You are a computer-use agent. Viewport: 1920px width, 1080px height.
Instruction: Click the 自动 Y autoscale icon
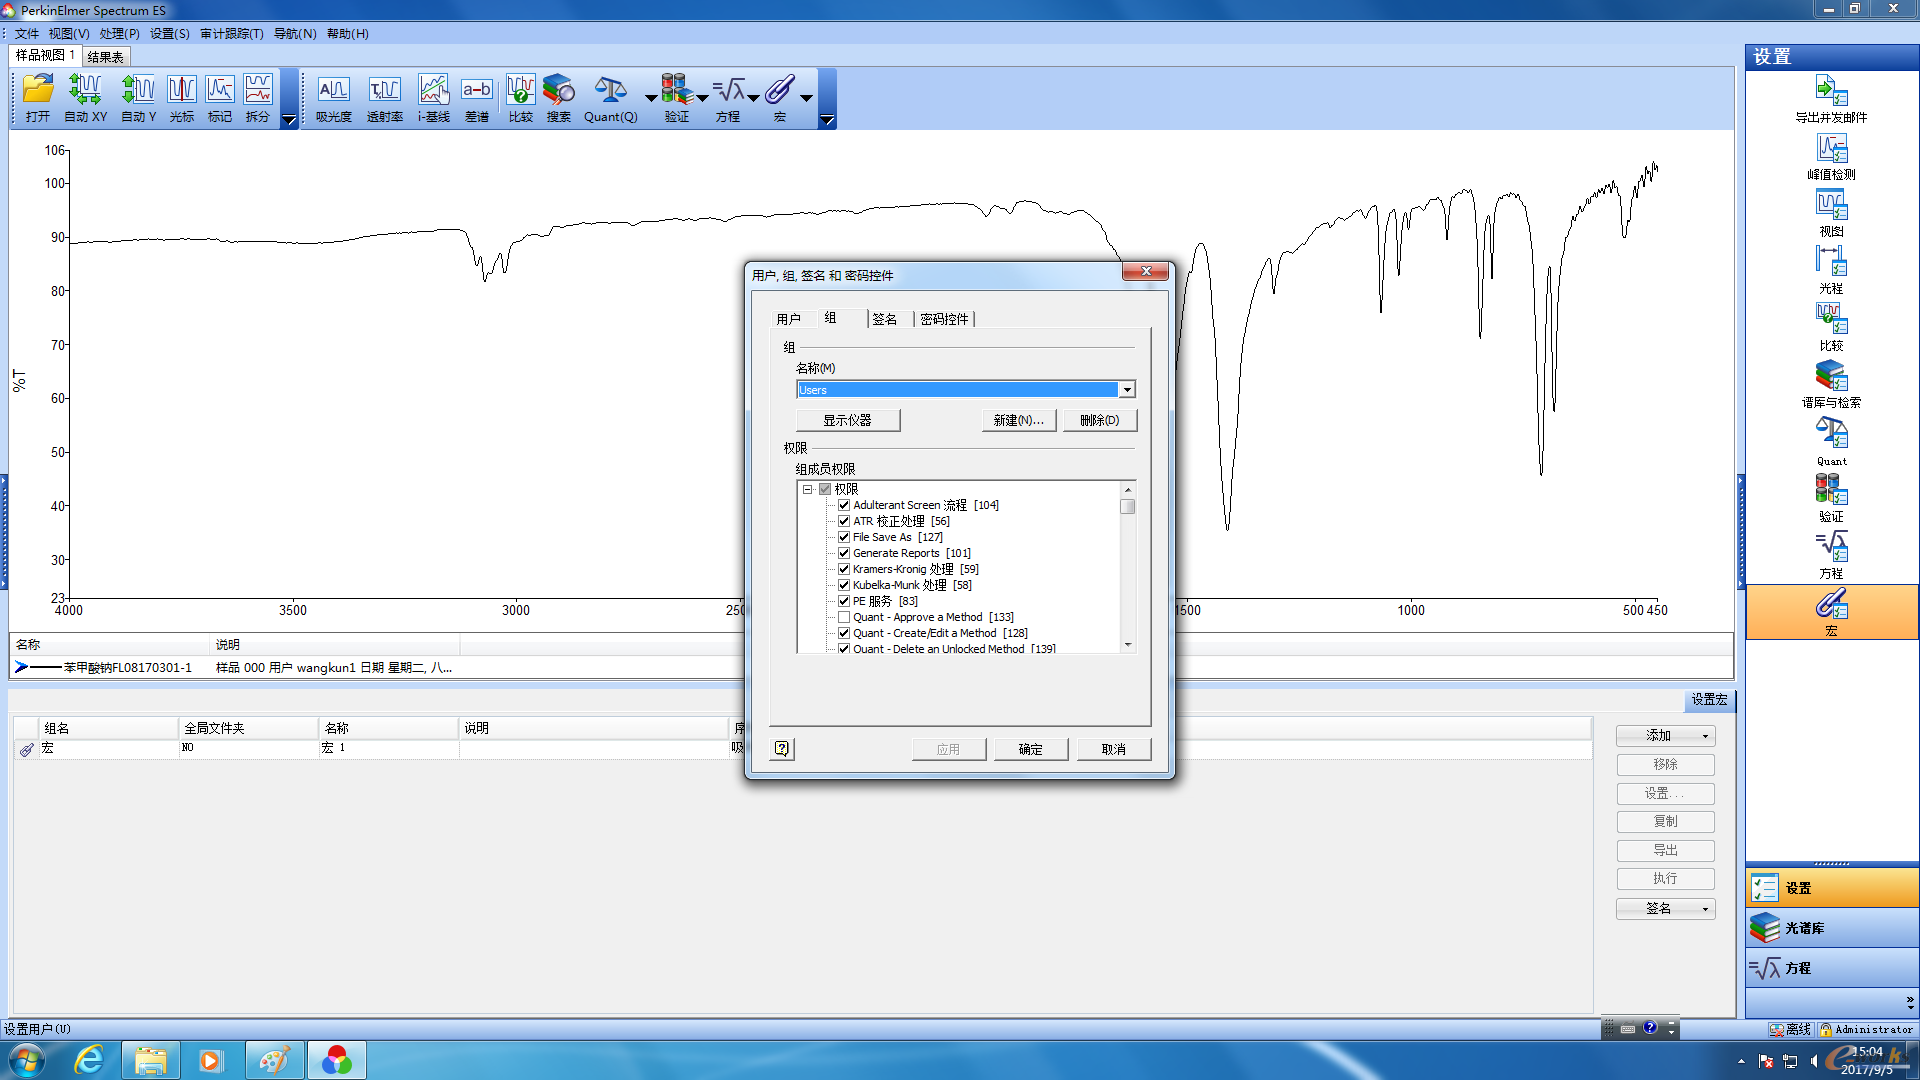pyautogui.click(x=138, y=98)
